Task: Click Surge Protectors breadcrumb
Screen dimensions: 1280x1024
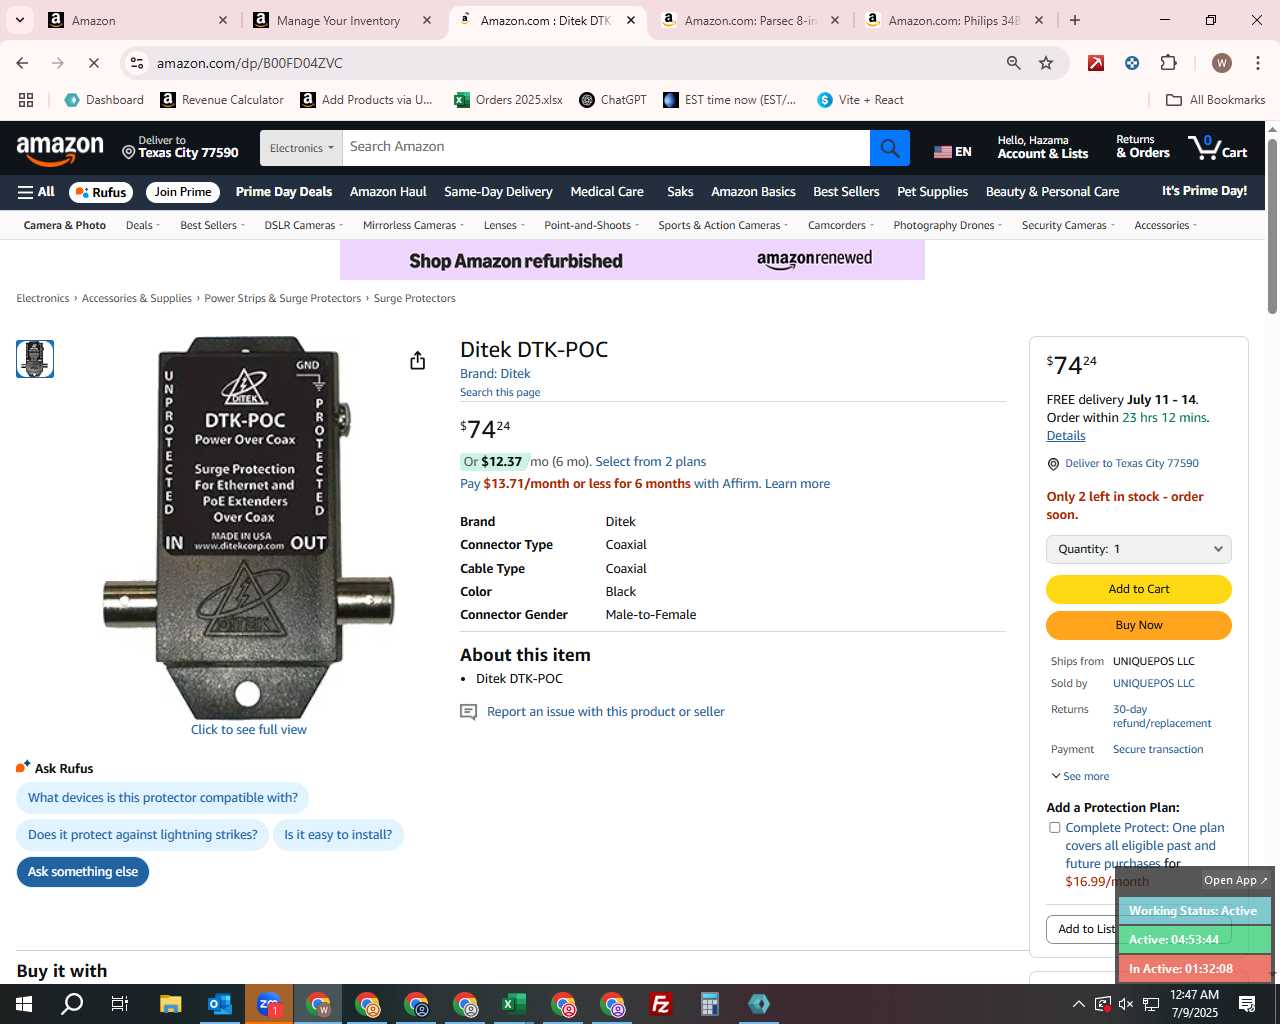Action: point(414,299)
